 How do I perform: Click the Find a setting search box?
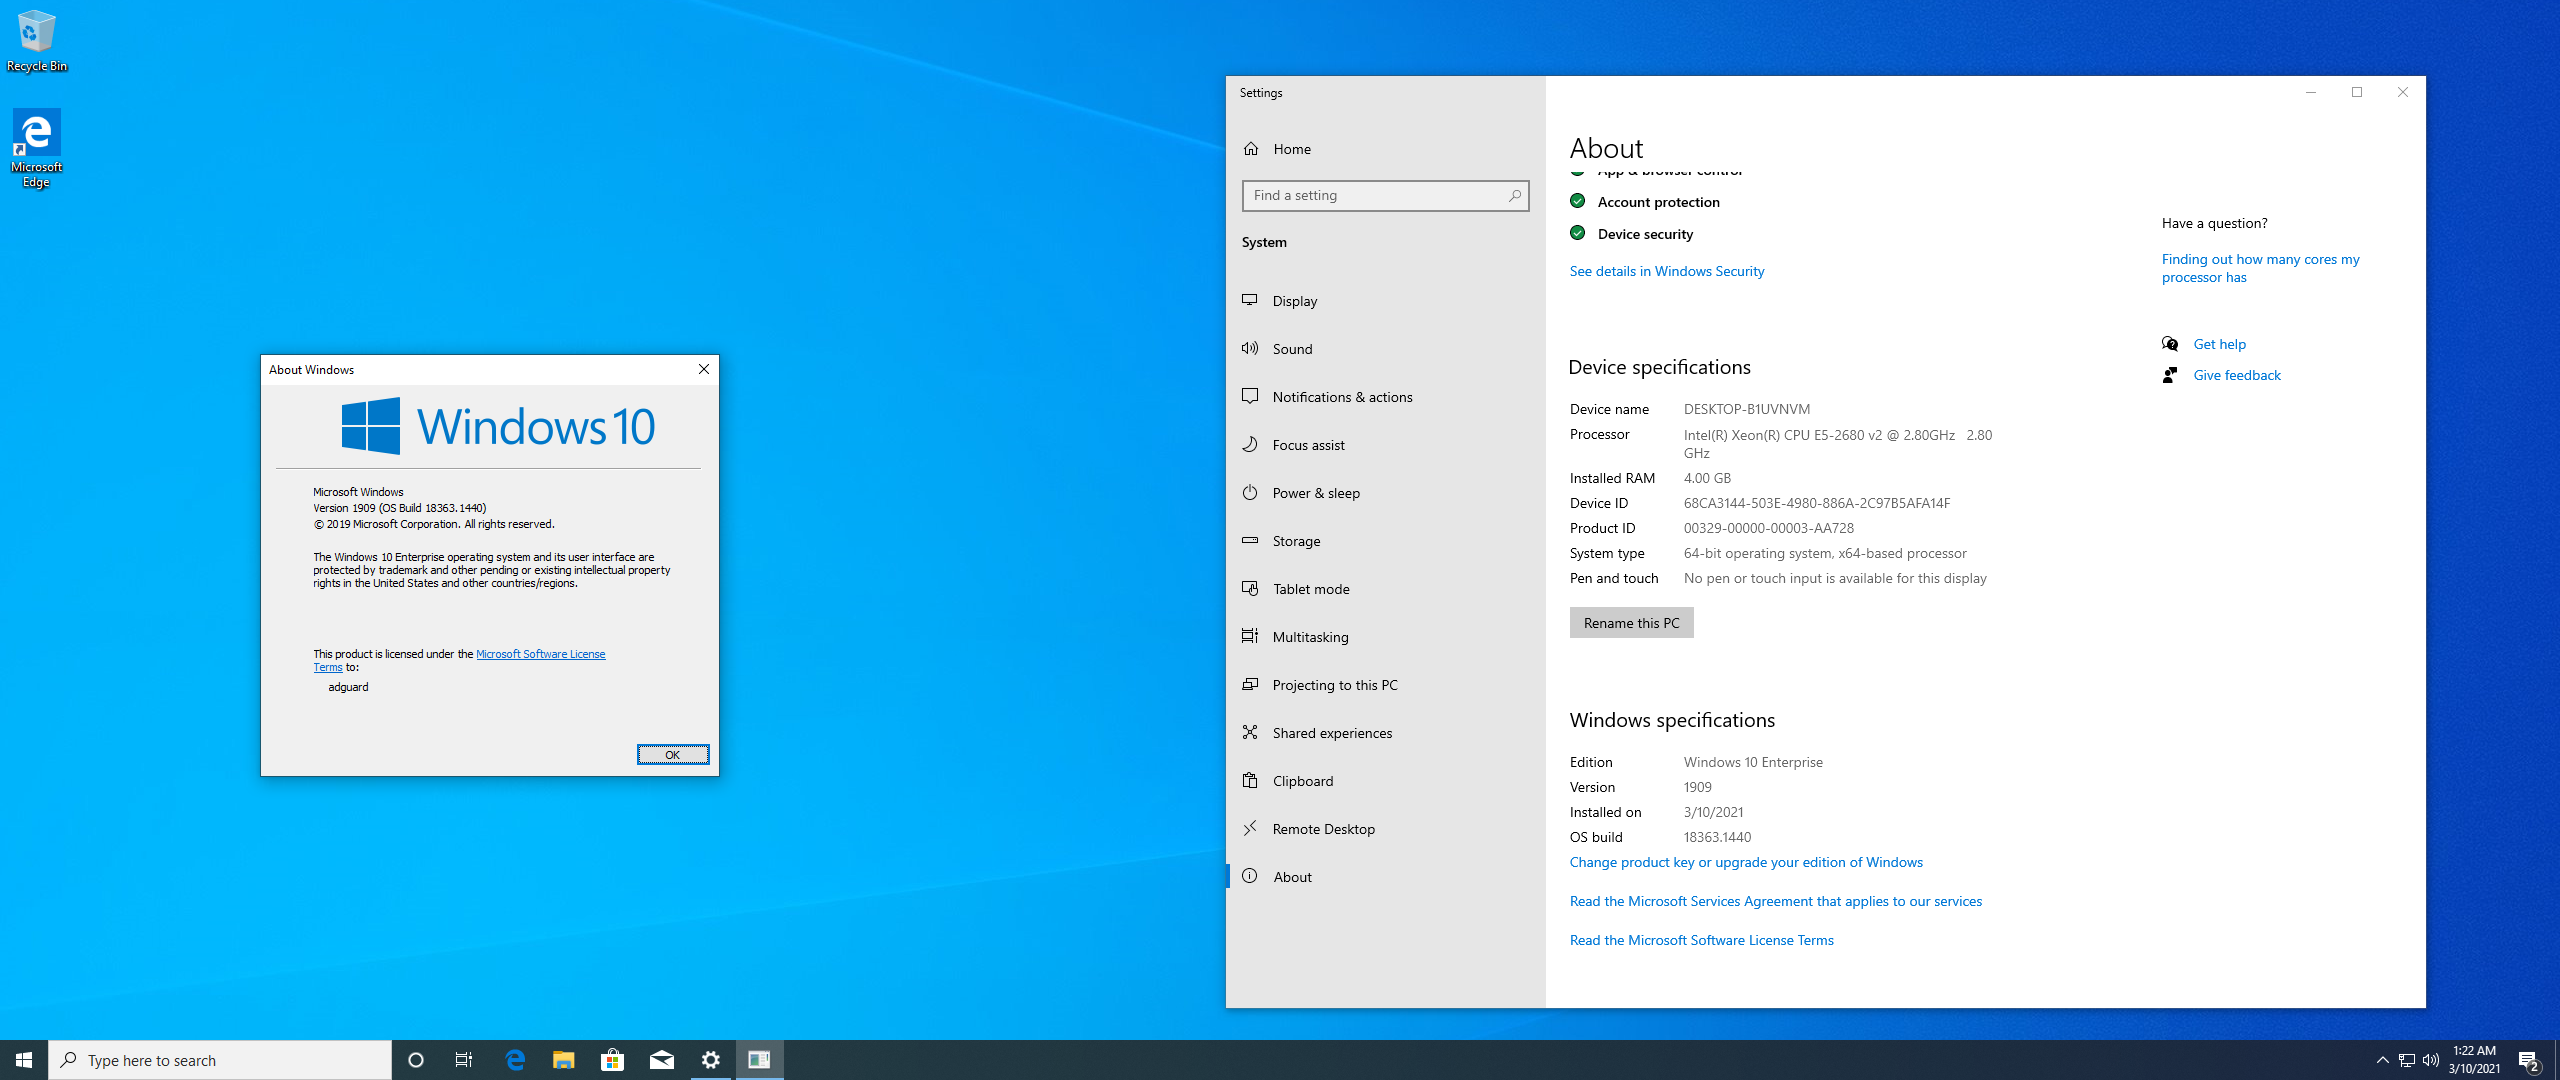[1385, 195]
